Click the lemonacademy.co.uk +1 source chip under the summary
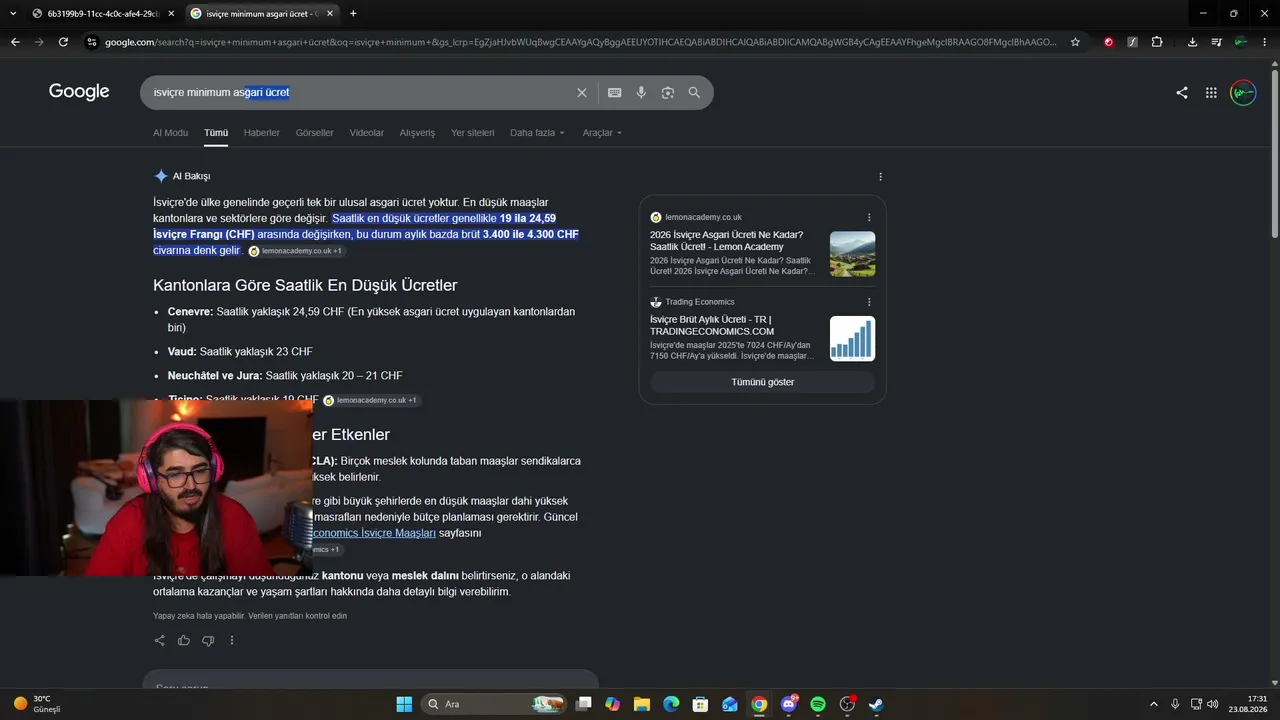Screen dimensions: 1280x720 point(296,251)
